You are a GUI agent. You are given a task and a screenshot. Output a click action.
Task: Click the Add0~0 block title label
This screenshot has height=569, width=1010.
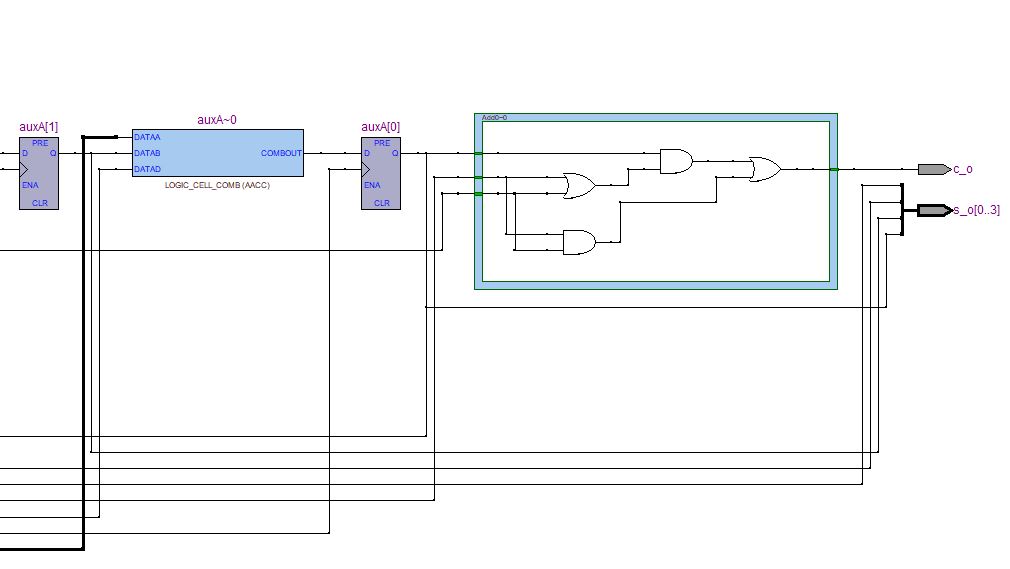tap(495, 118)
